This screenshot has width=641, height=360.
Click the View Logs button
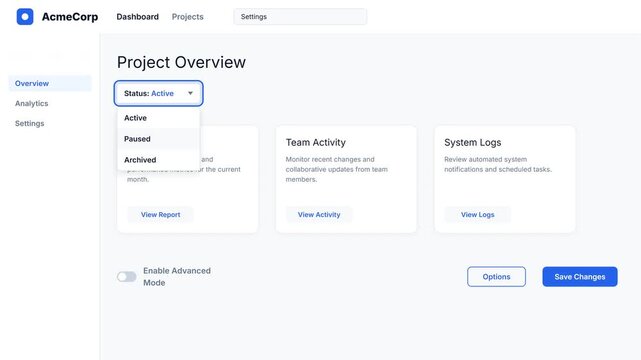[477, 215]
